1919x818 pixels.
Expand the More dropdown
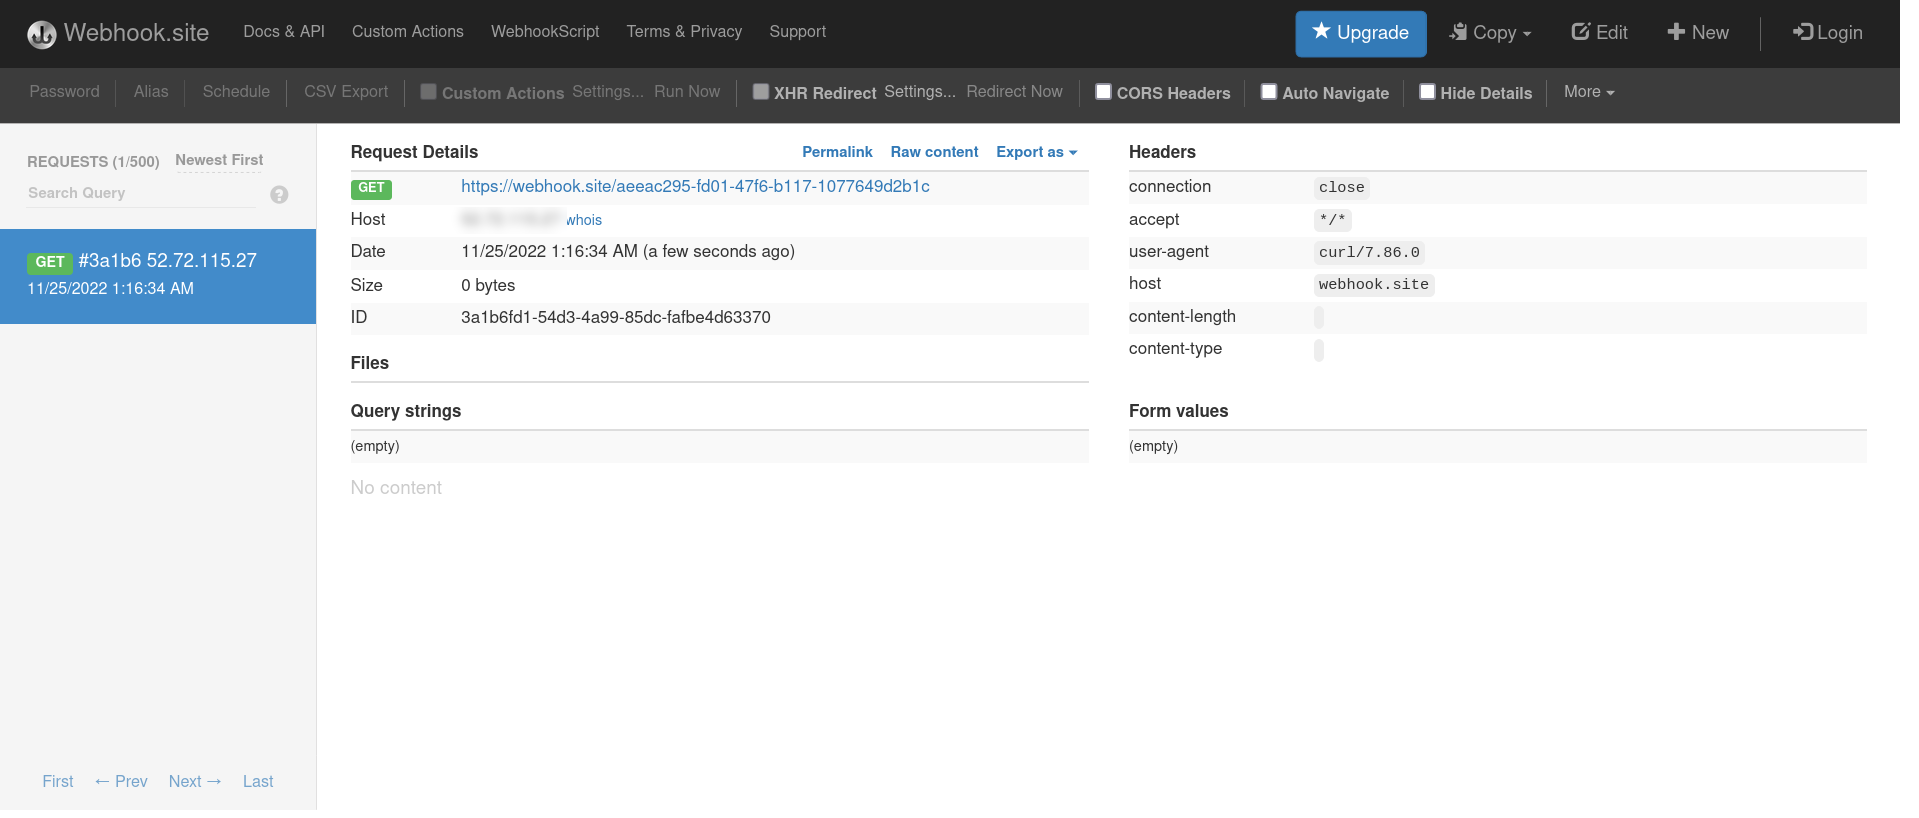[x=1589, y=92]
